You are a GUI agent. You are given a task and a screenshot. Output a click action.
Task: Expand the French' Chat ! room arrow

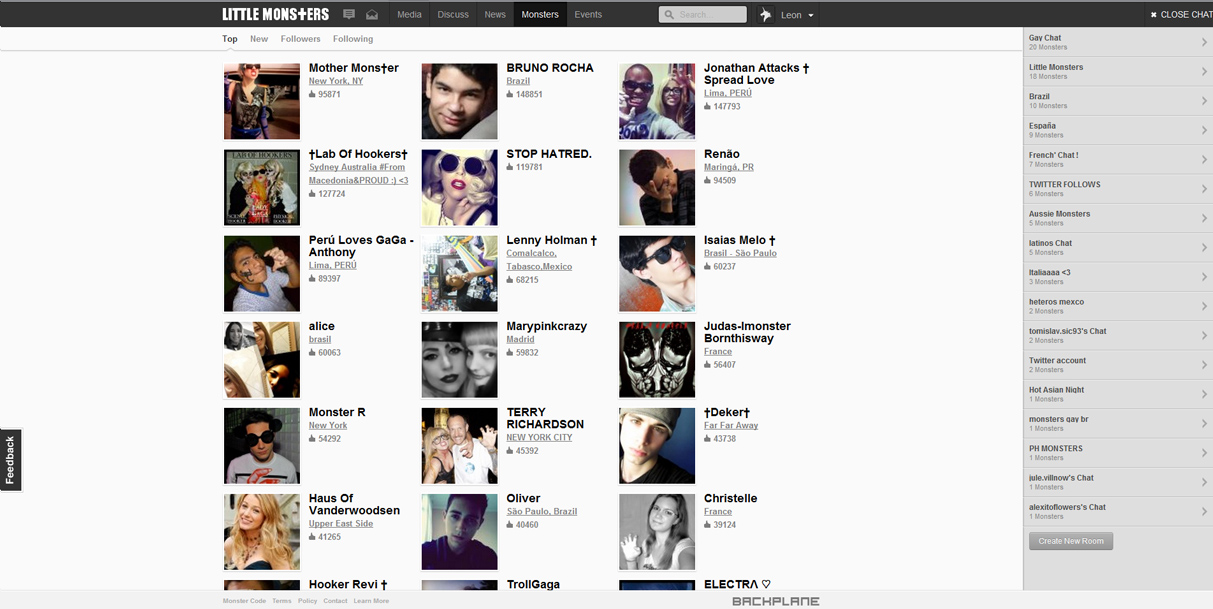click(1204, 159)
